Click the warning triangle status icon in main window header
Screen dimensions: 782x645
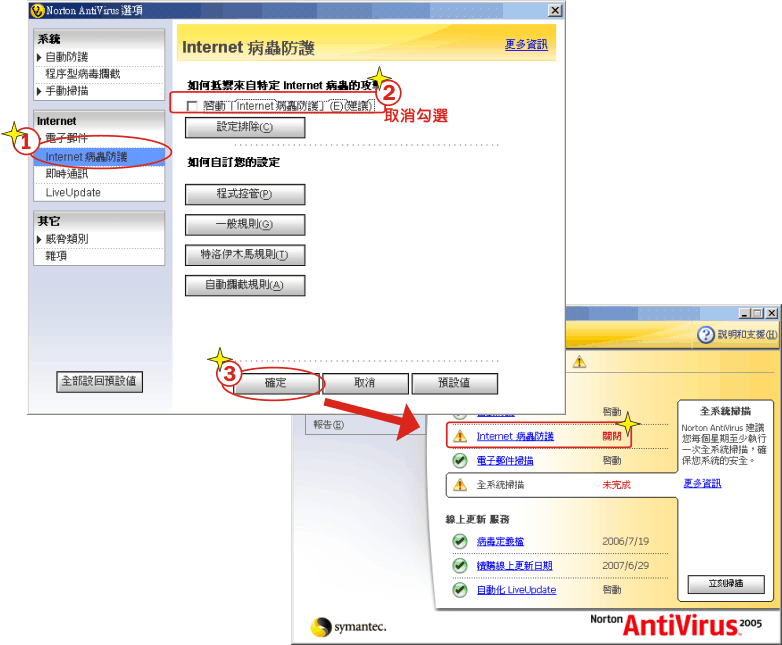point(580,362)
